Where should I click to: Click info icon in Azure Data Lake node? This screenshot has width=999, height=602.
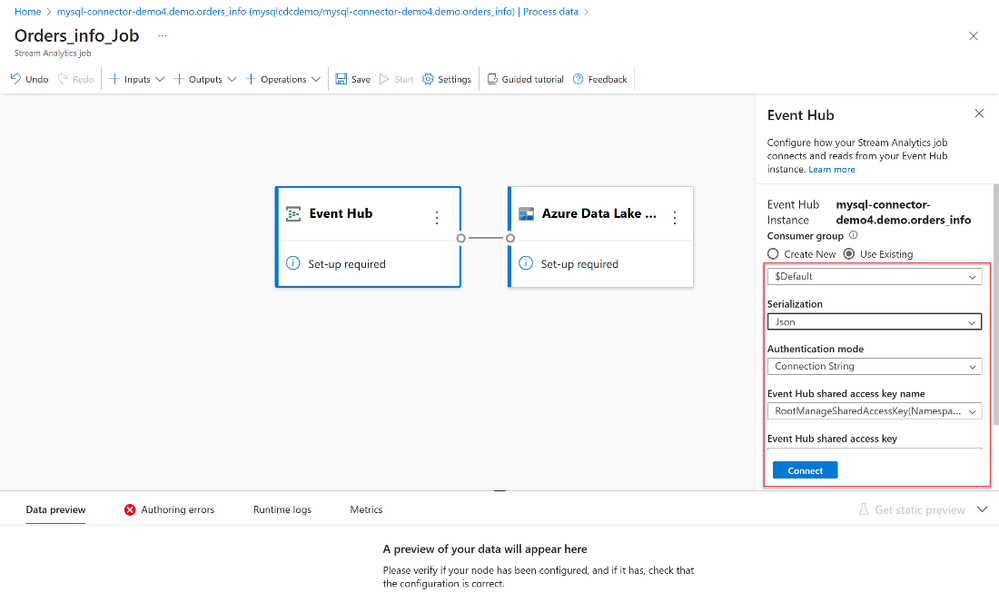tap(526, 263)
